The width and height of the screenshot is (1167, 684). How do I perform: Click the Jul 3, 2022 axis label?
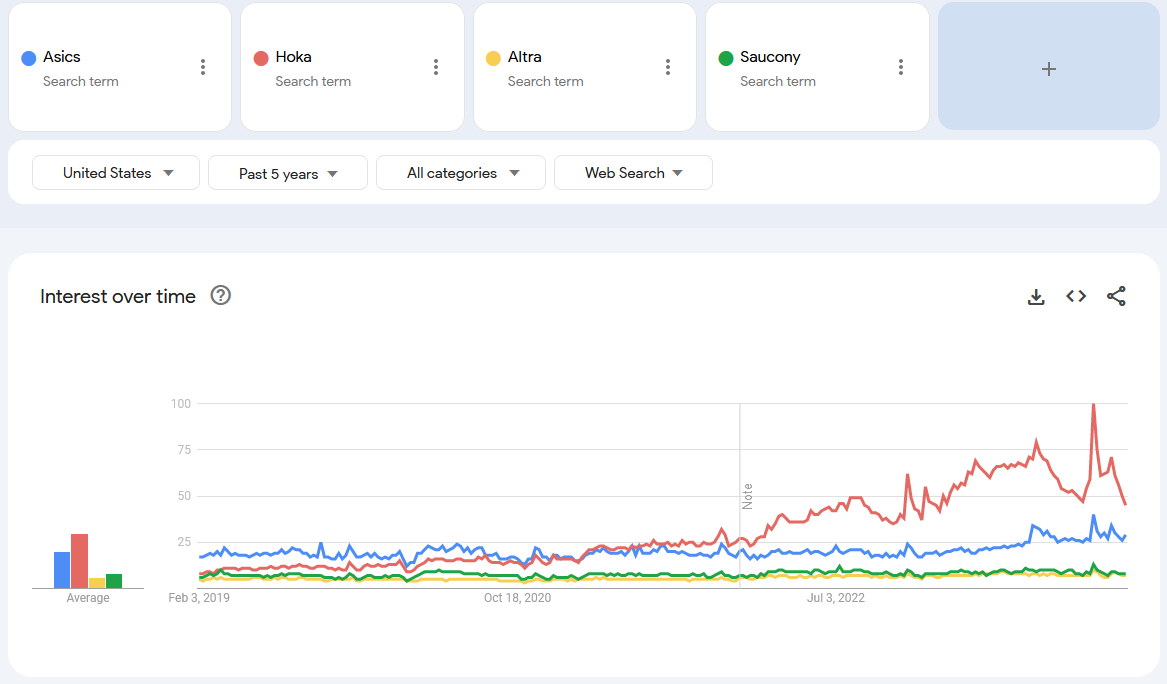tap(836, 598)
